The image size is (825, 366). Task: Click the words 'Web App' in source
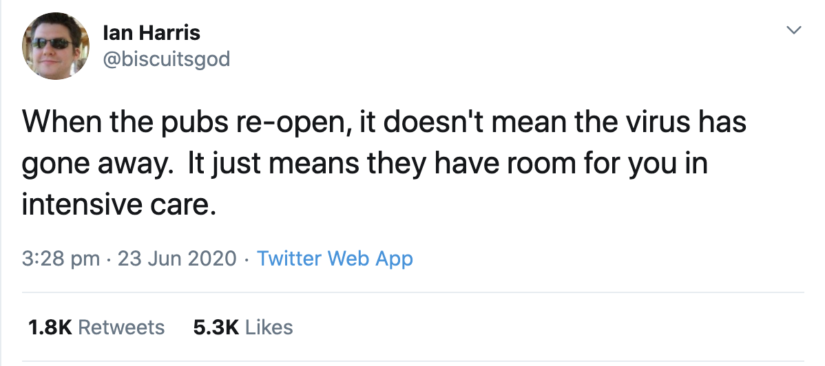click(369, 259)
